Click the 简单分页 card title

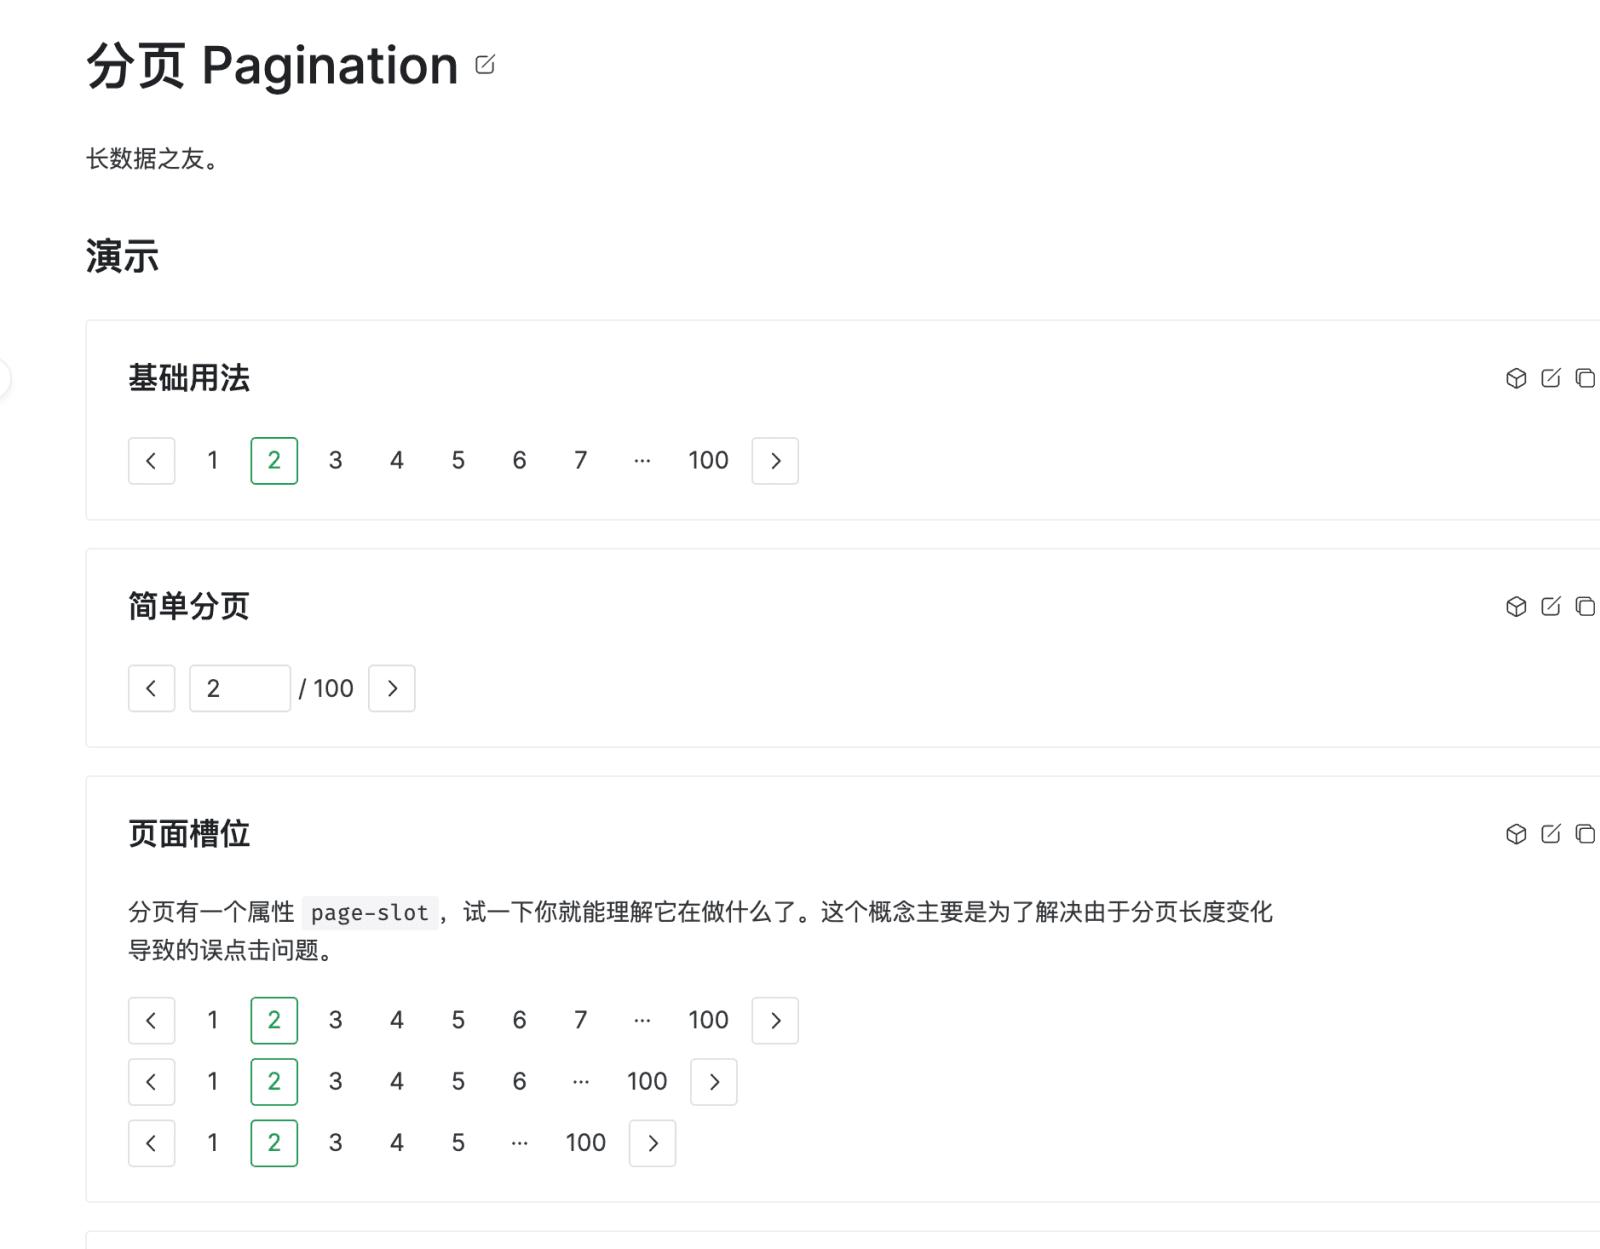click(189, 606)
